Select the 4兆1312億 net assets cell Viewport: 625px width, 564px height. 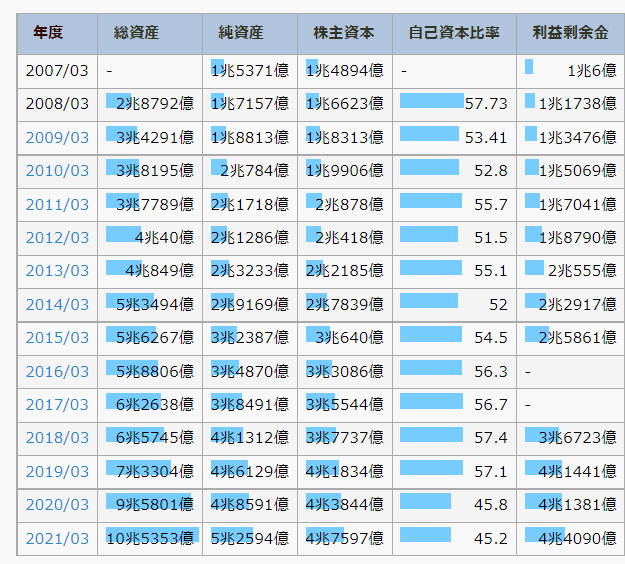[250, 438]
